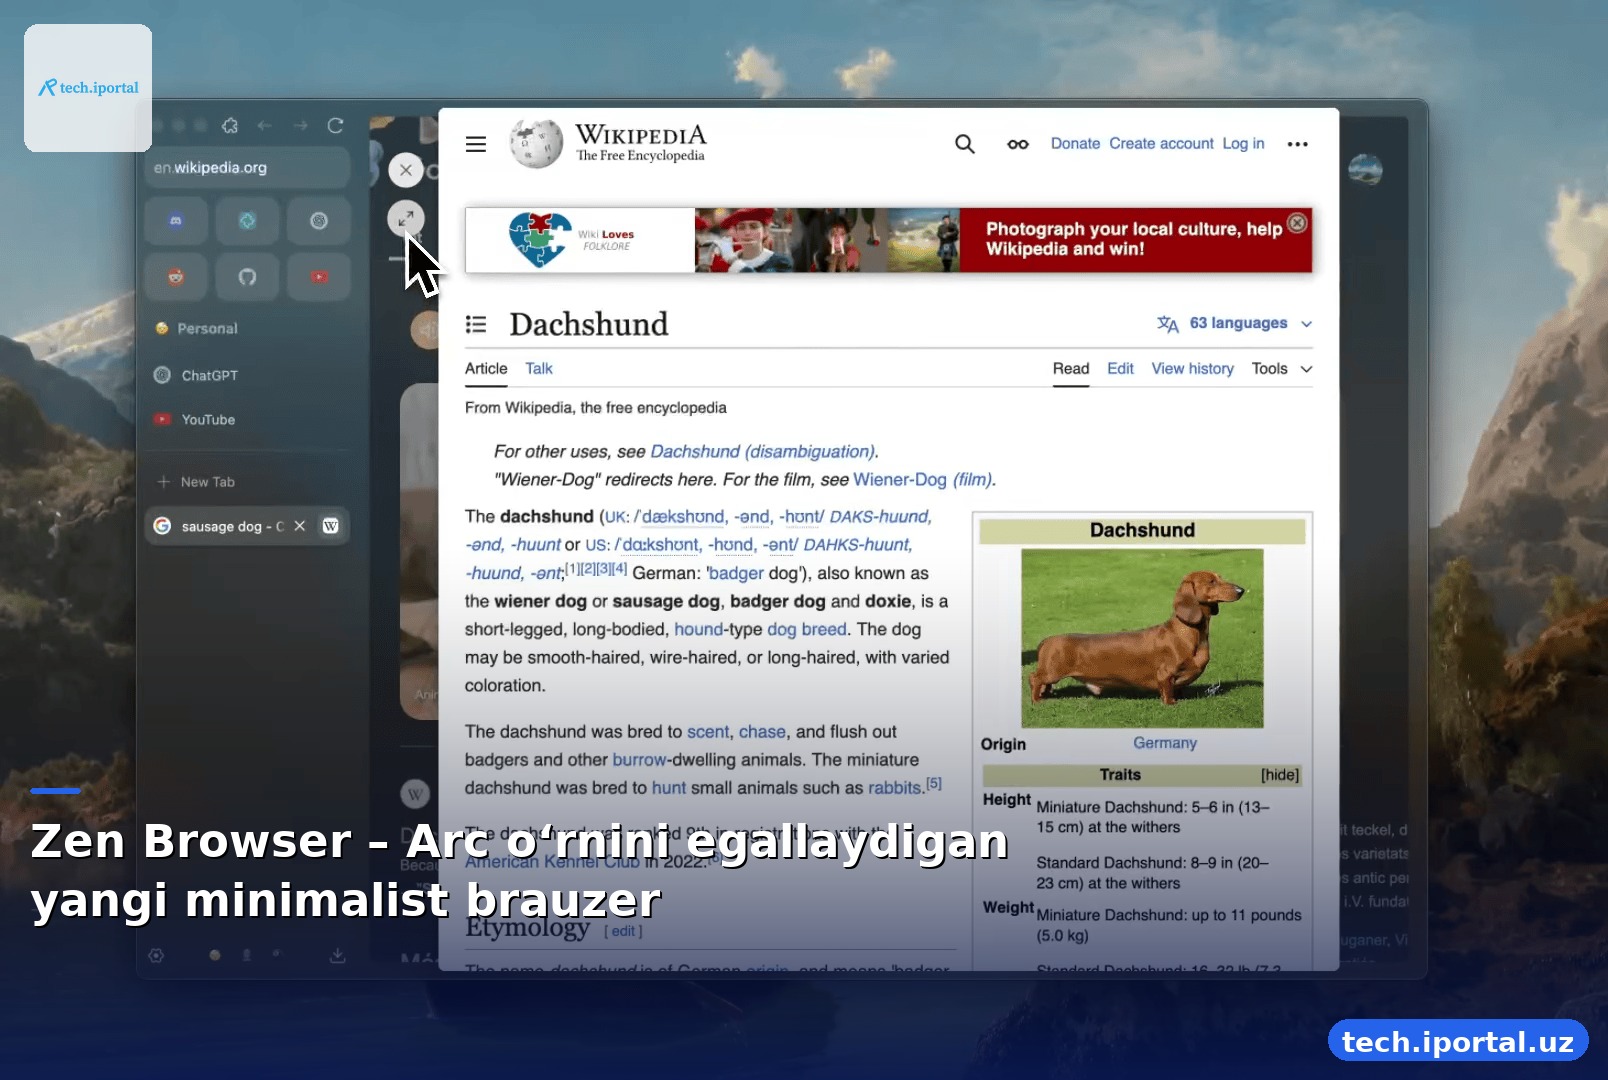Follow the Wiener-Dog (film) link

(922, 480)
